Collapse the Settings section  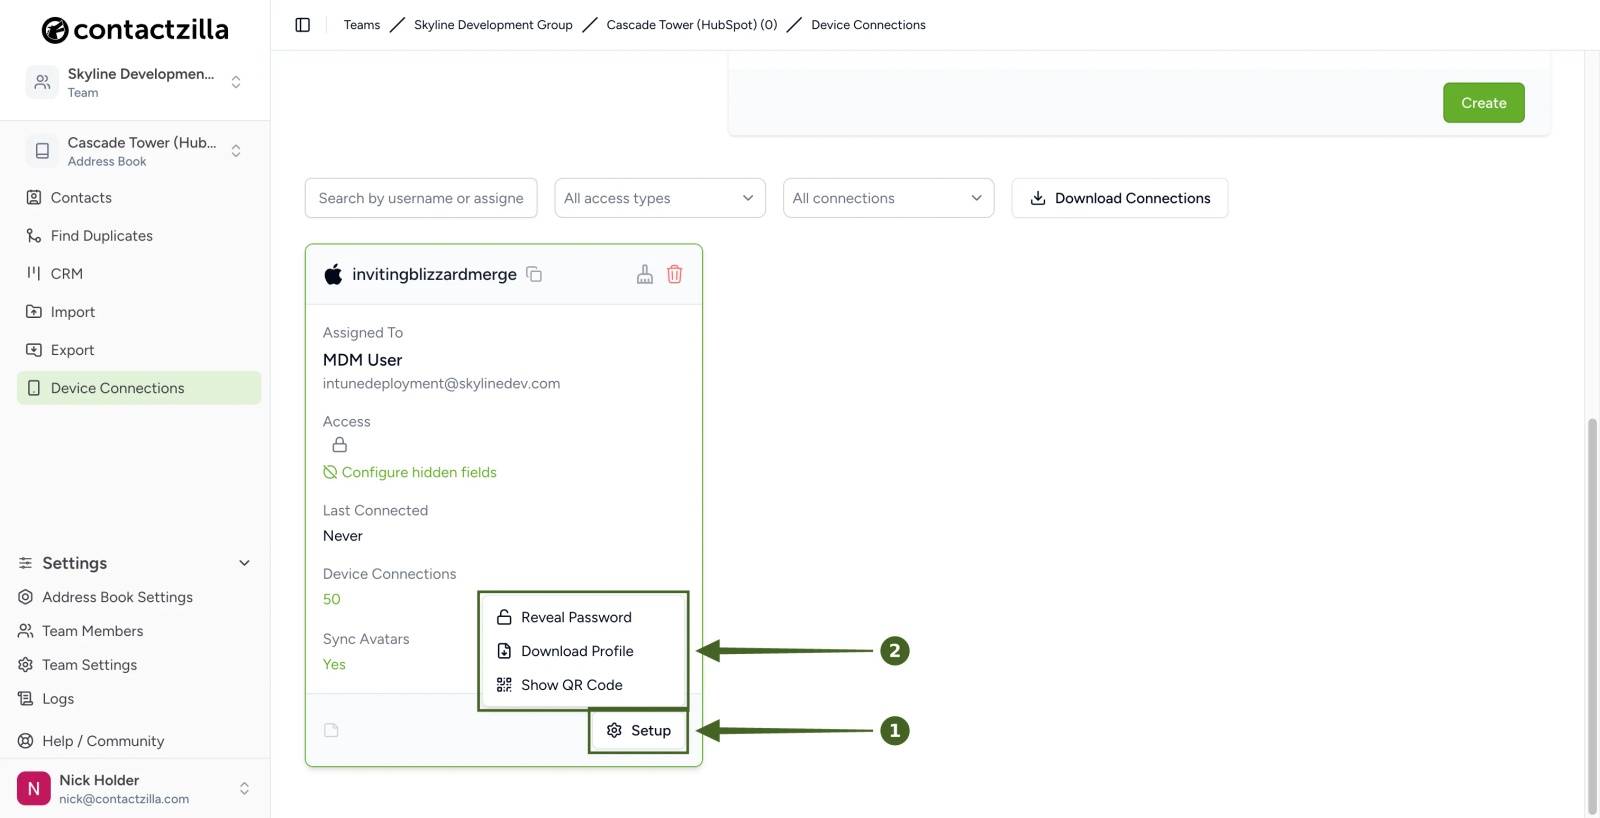244,563
